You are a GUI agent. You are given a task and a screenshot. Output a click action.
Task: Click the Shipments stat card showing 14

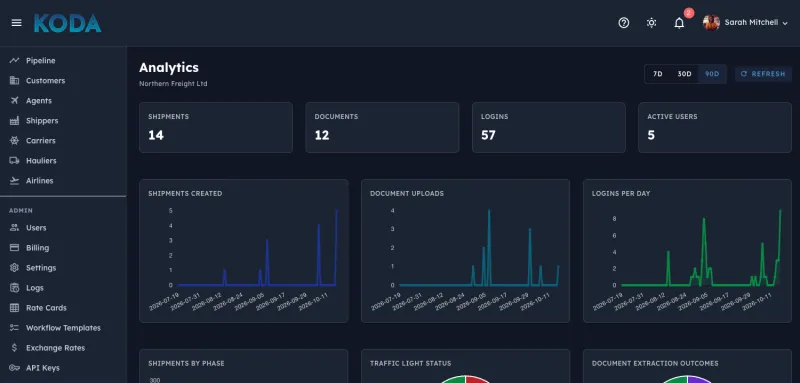(216, 127)
